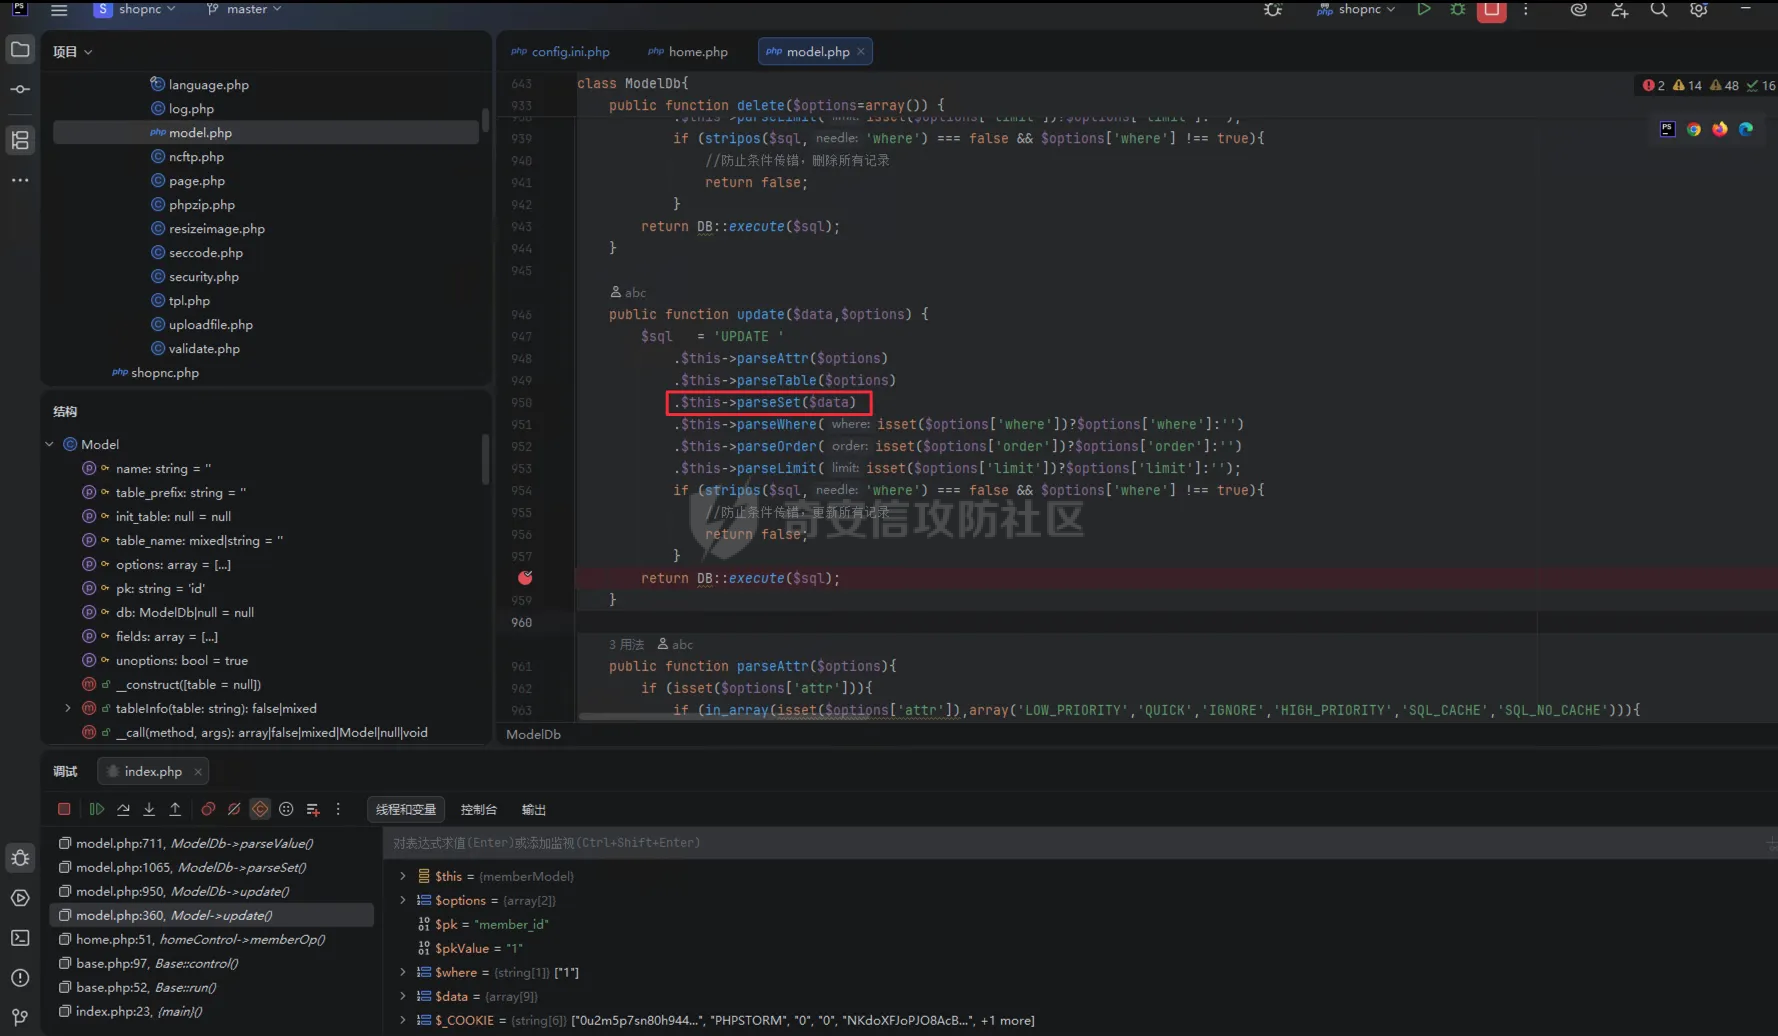
Task: Select model.php:950 ModelDb->update() stack frame
Action: coord(182,891)
